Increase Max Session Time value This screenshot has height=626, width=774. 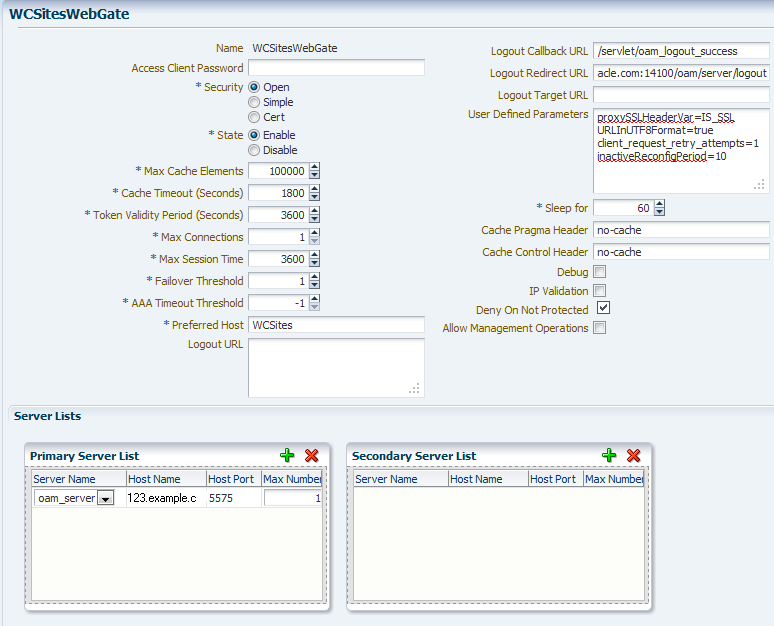[314, 255]
